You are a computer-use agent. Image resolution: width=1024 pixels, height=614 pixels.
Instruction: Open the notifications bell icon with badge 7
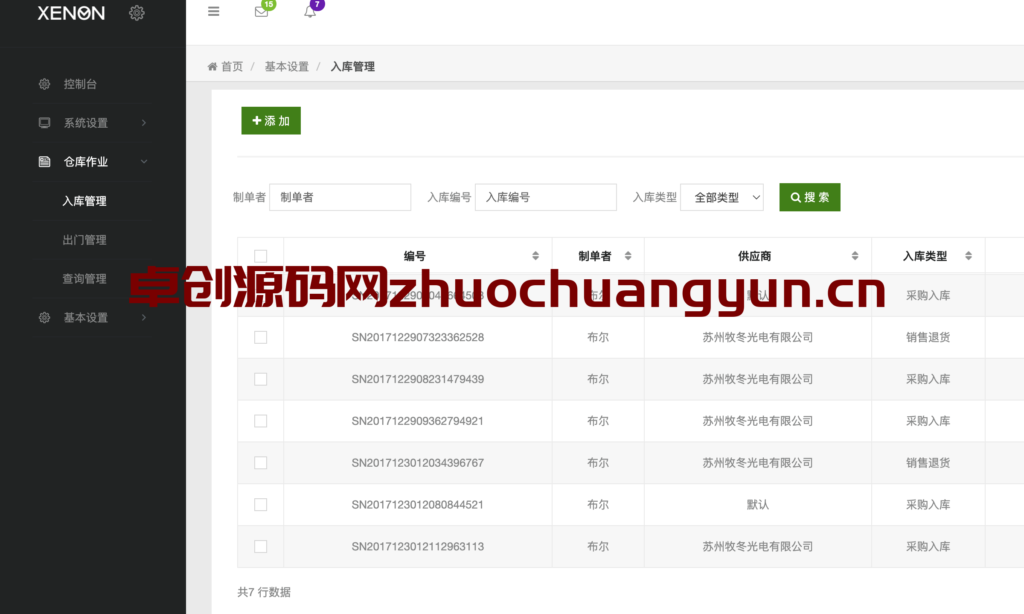point(310,12)
